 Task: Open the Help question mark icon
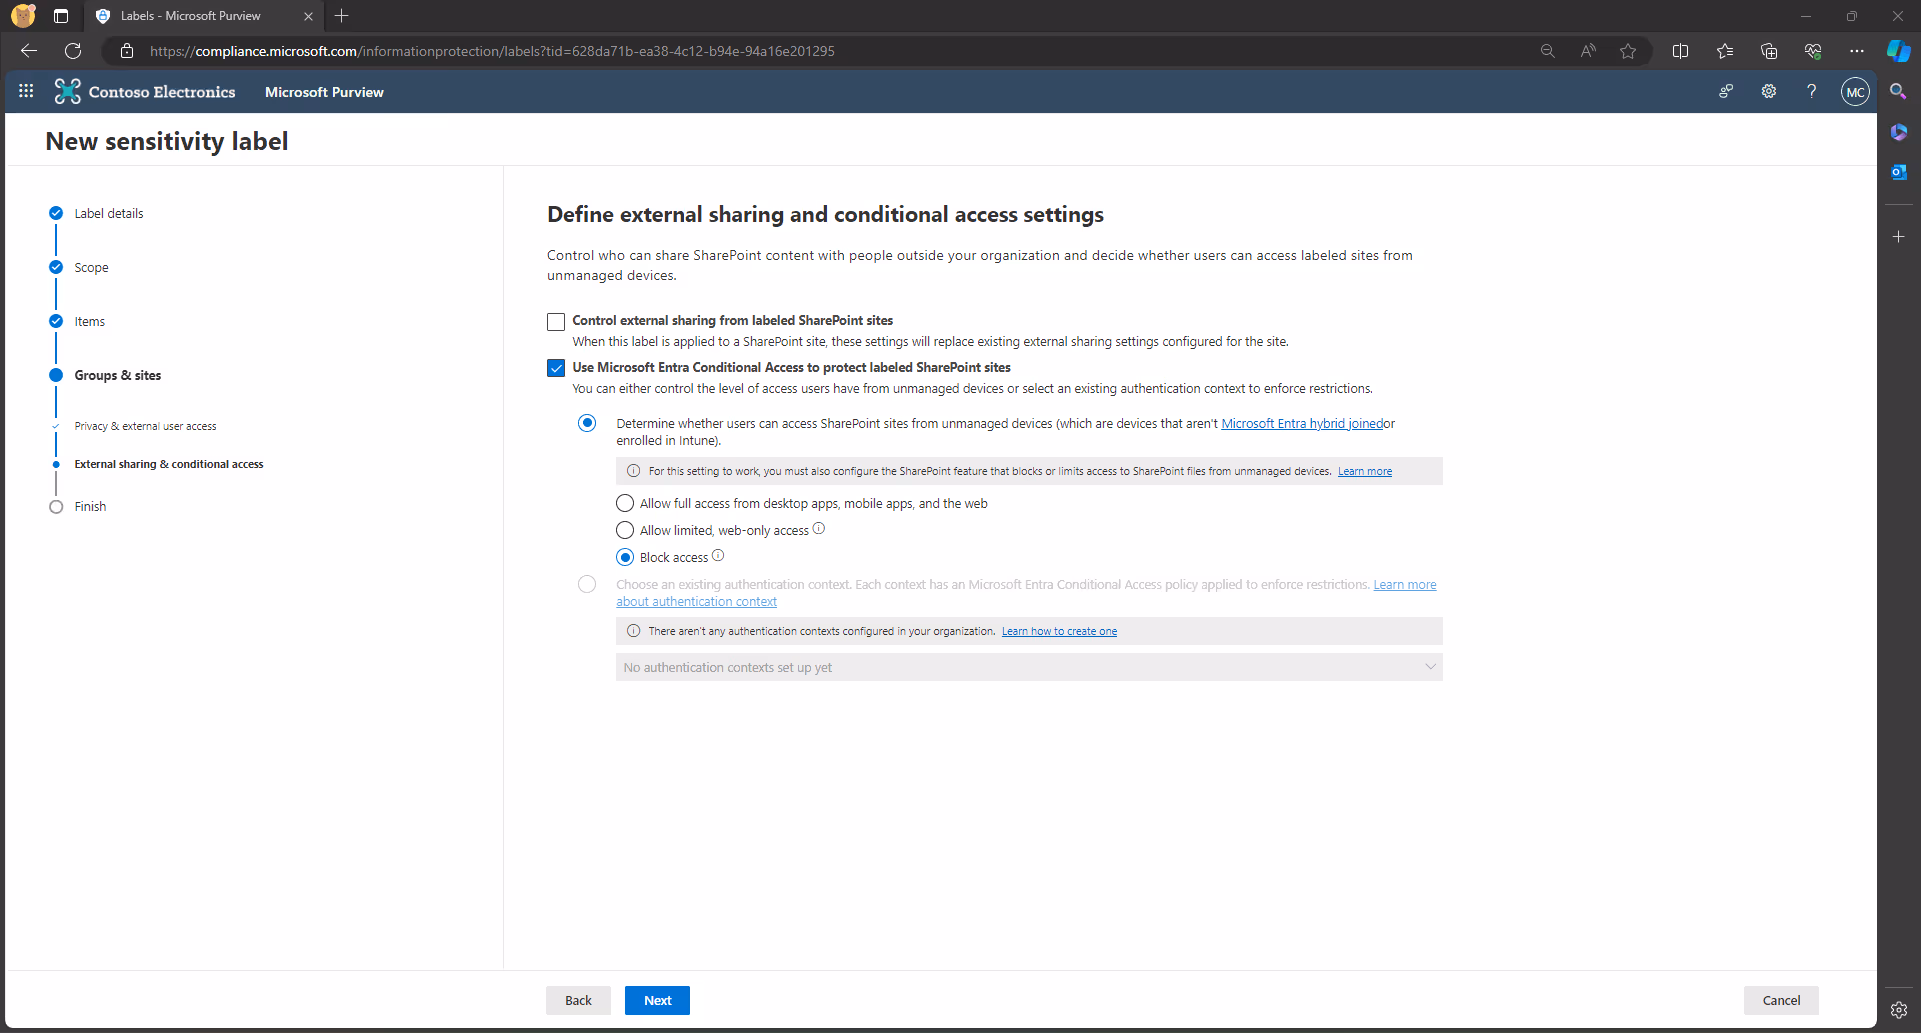click(x=1811, y=91)
